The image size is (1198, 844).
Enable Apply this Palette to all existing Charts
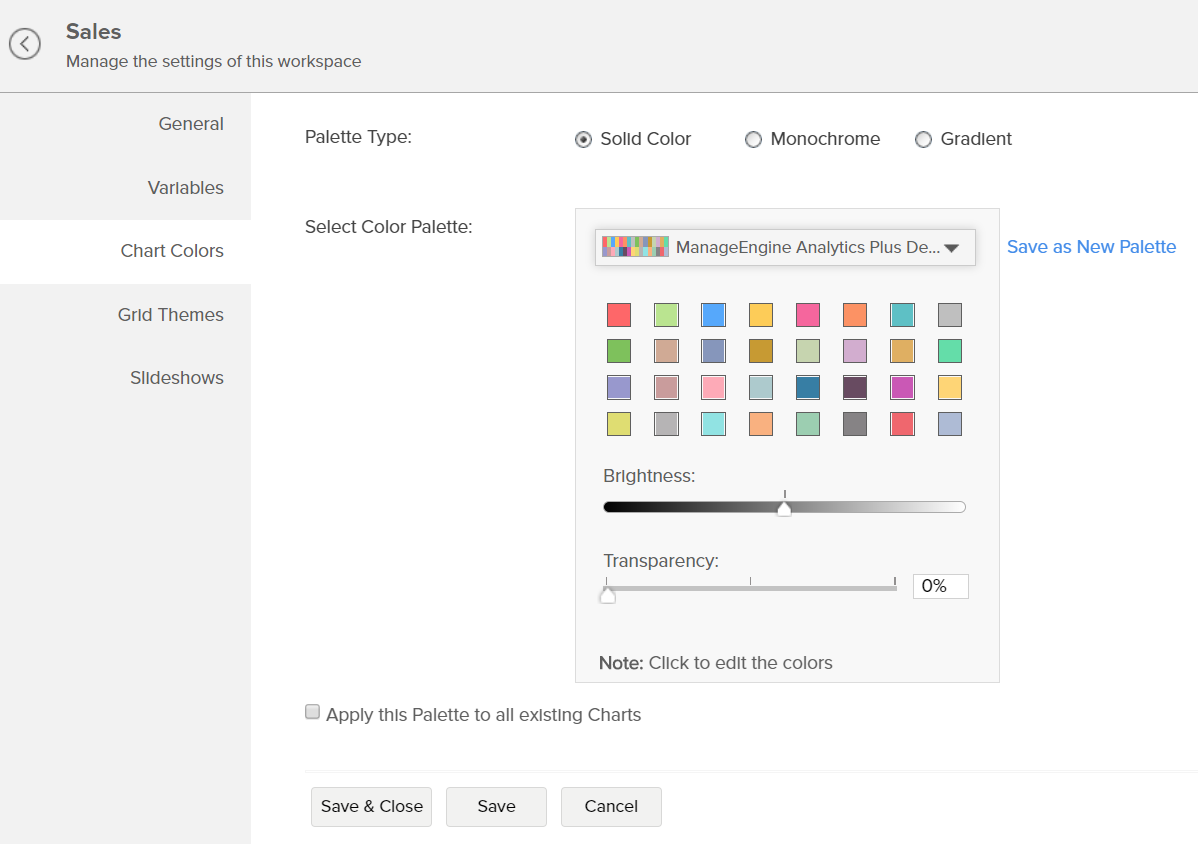click(312, 711)
